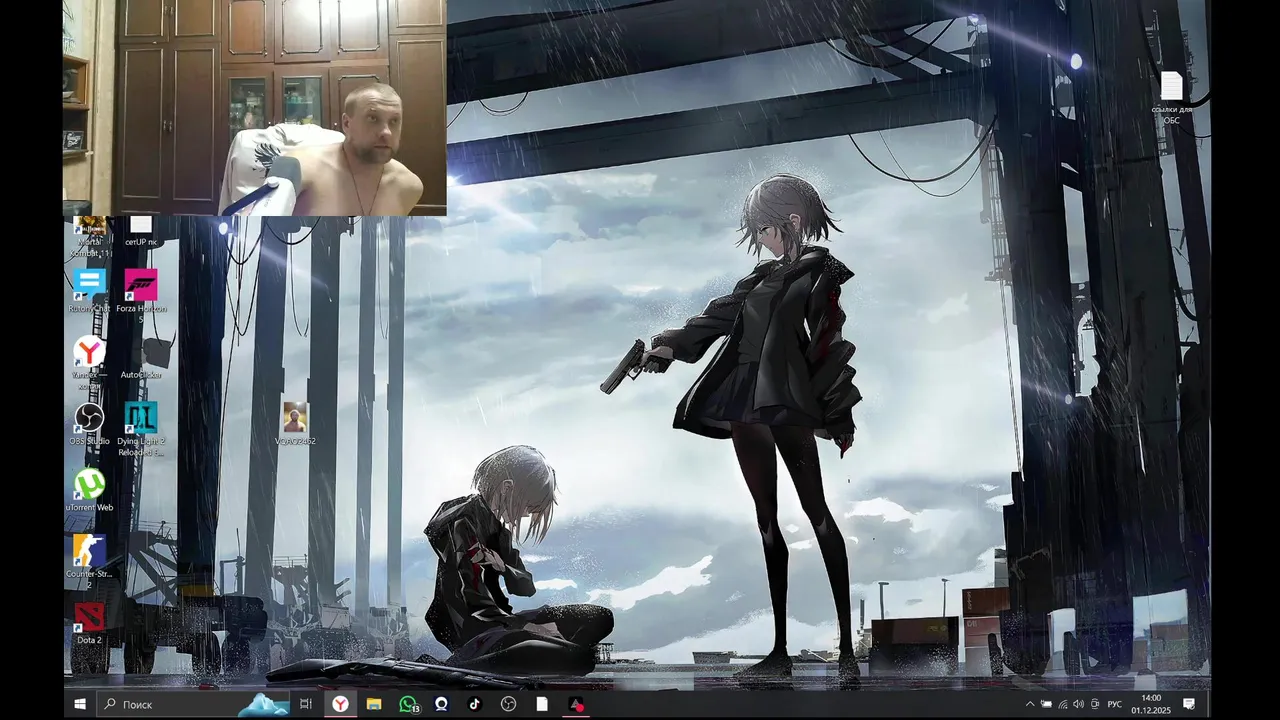The height and width of the screenshot is (720, 1280).
Task: Click the battery power icon in the tray
Action: [x=1046, y=704]
